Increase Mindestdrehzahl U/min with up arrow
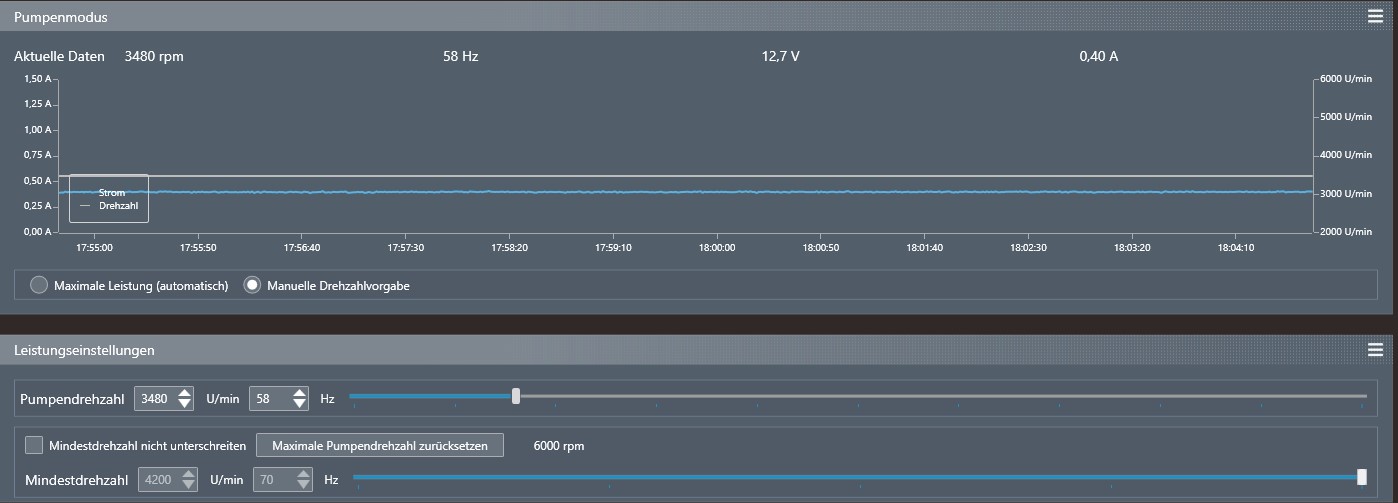This screenshot has height=503, width=1398. pyautogui.click(x=188, y=475)
